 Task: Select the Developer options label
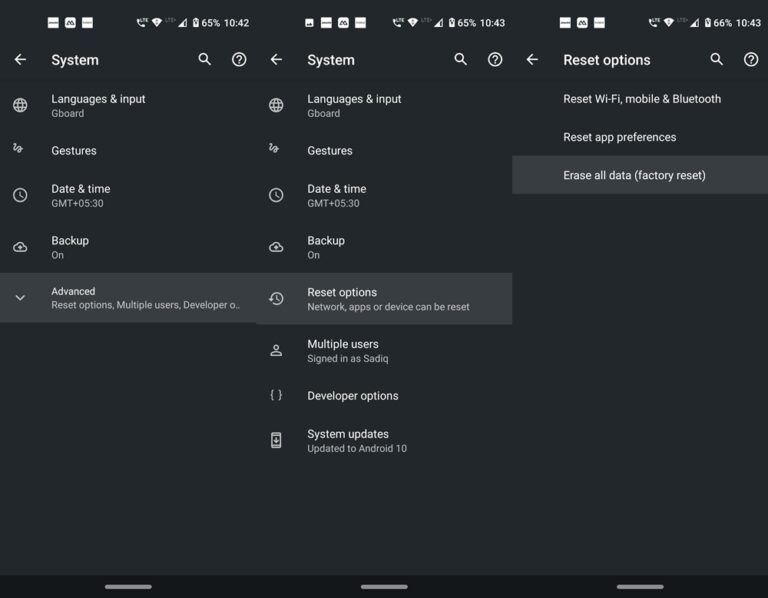point(352,396)
